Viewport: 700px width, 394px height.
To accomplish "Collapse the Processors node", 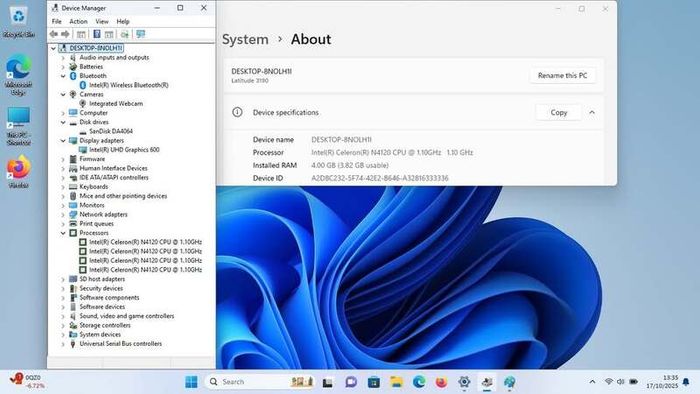I will tap(63, 233).
